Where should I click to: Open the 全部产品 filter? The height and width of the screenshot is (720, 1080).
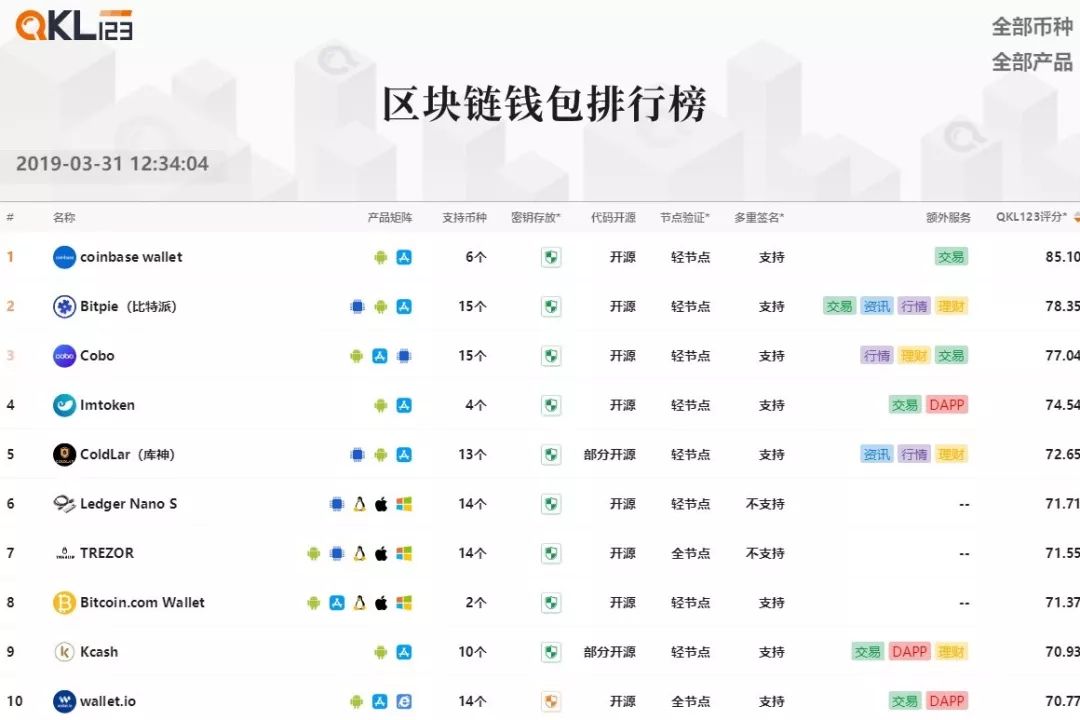point(1032,62)
